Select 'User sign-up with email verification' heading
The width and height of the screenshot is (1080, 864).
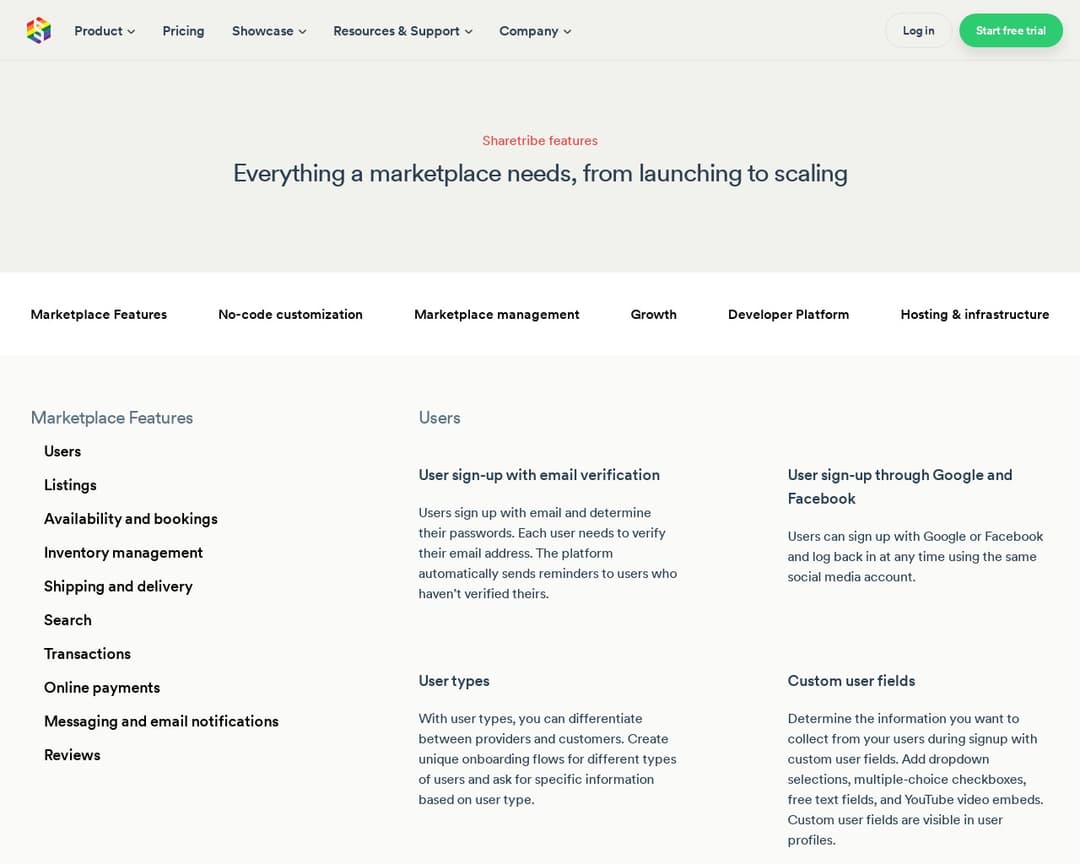539,475
